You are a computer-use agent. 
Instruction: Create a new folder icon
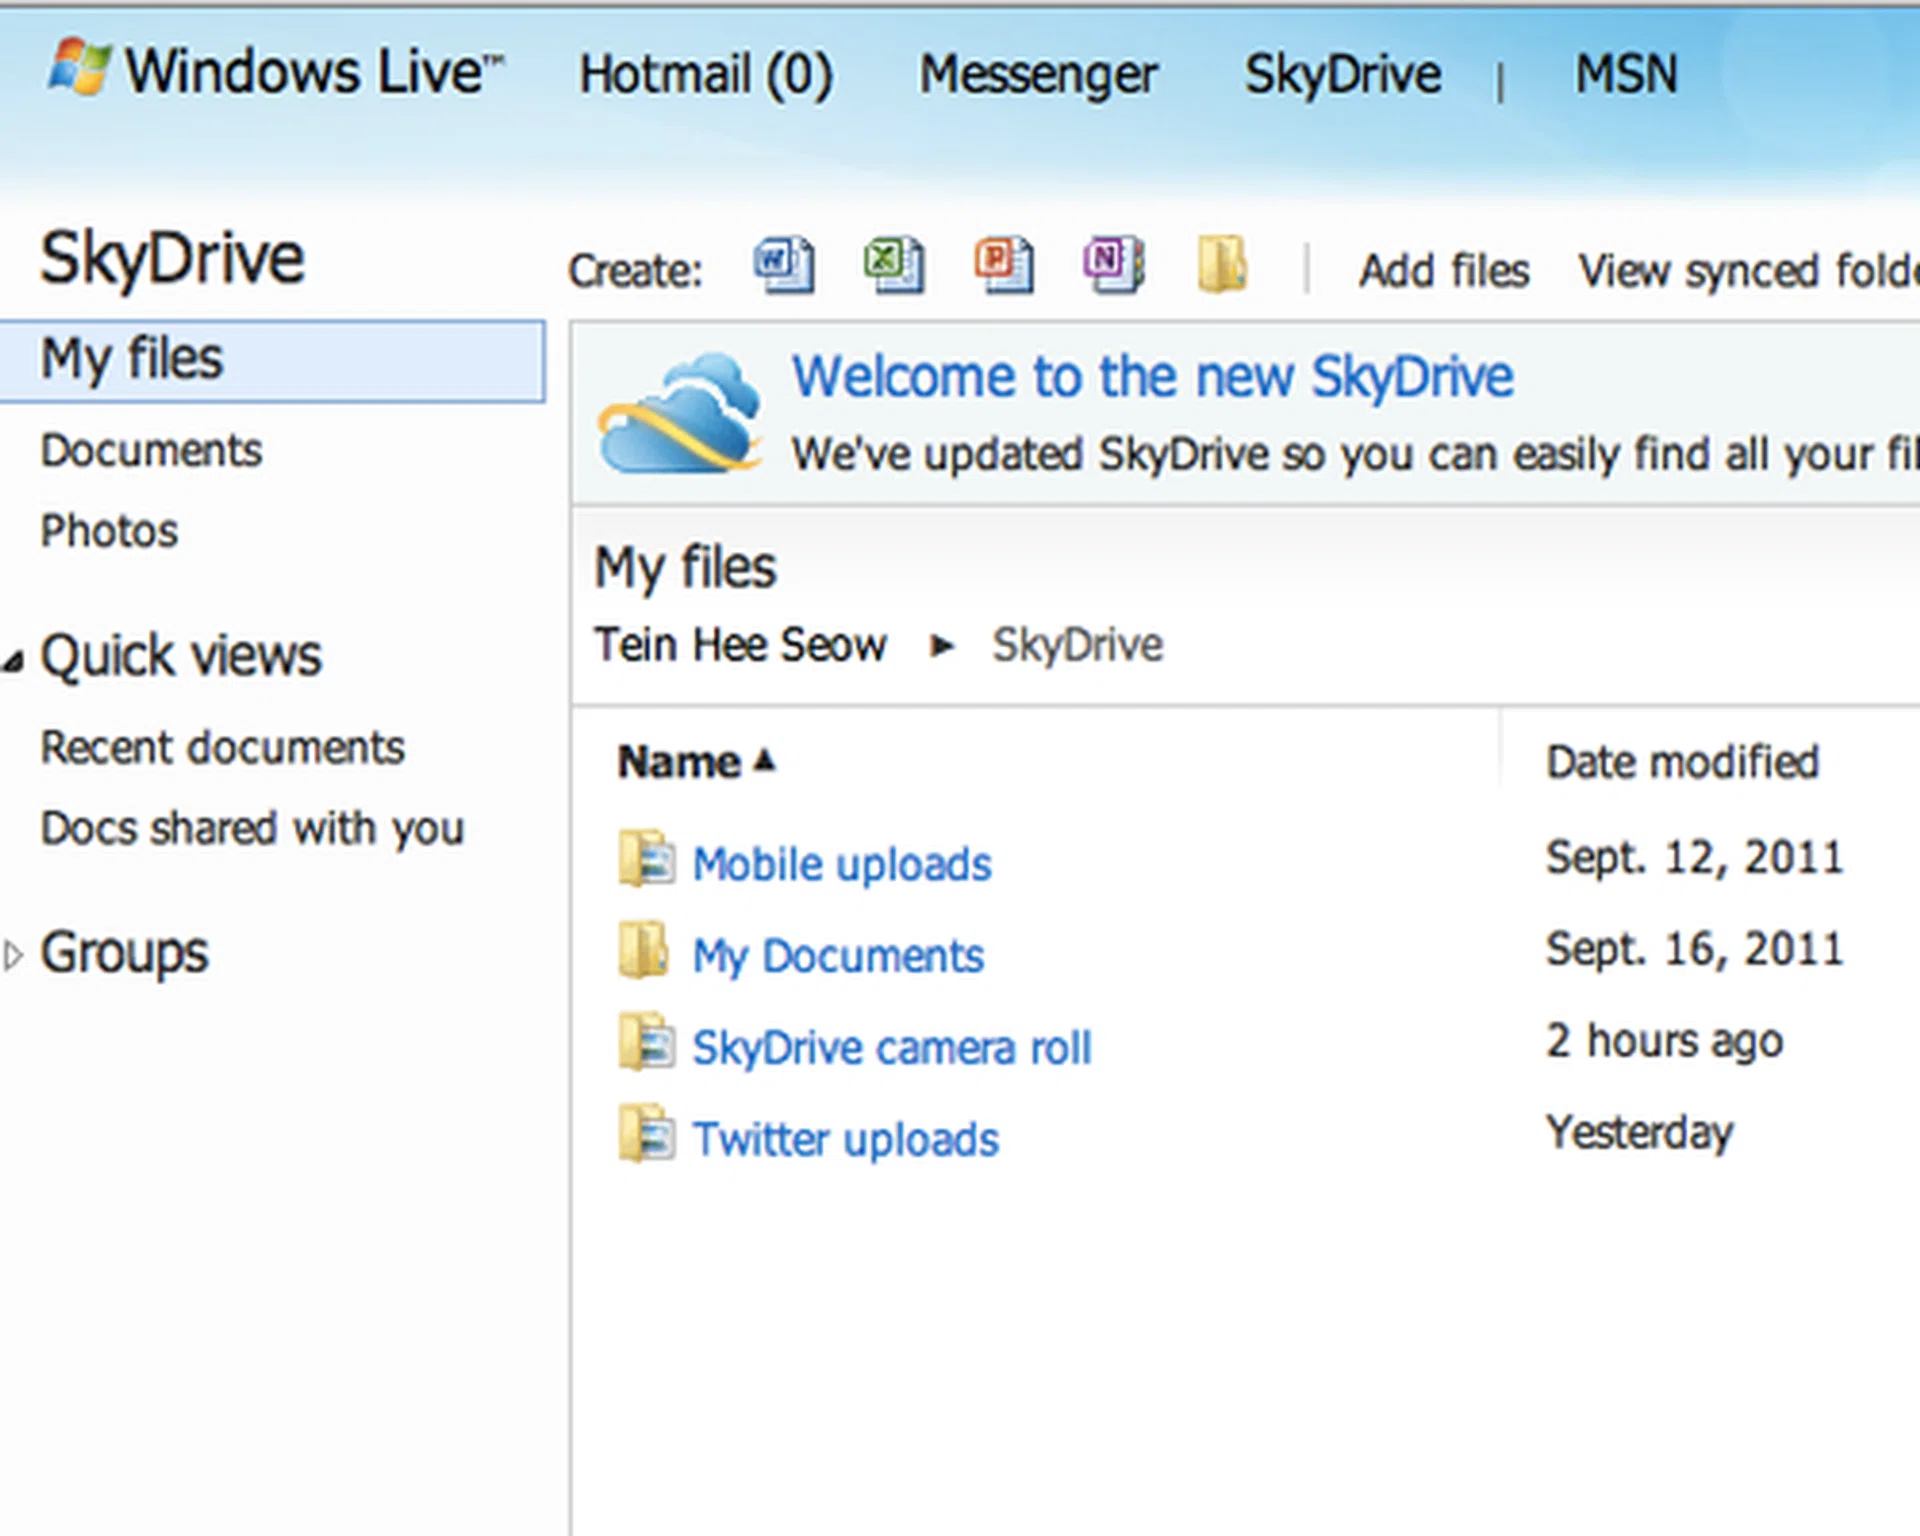[x=1222, y=265]
